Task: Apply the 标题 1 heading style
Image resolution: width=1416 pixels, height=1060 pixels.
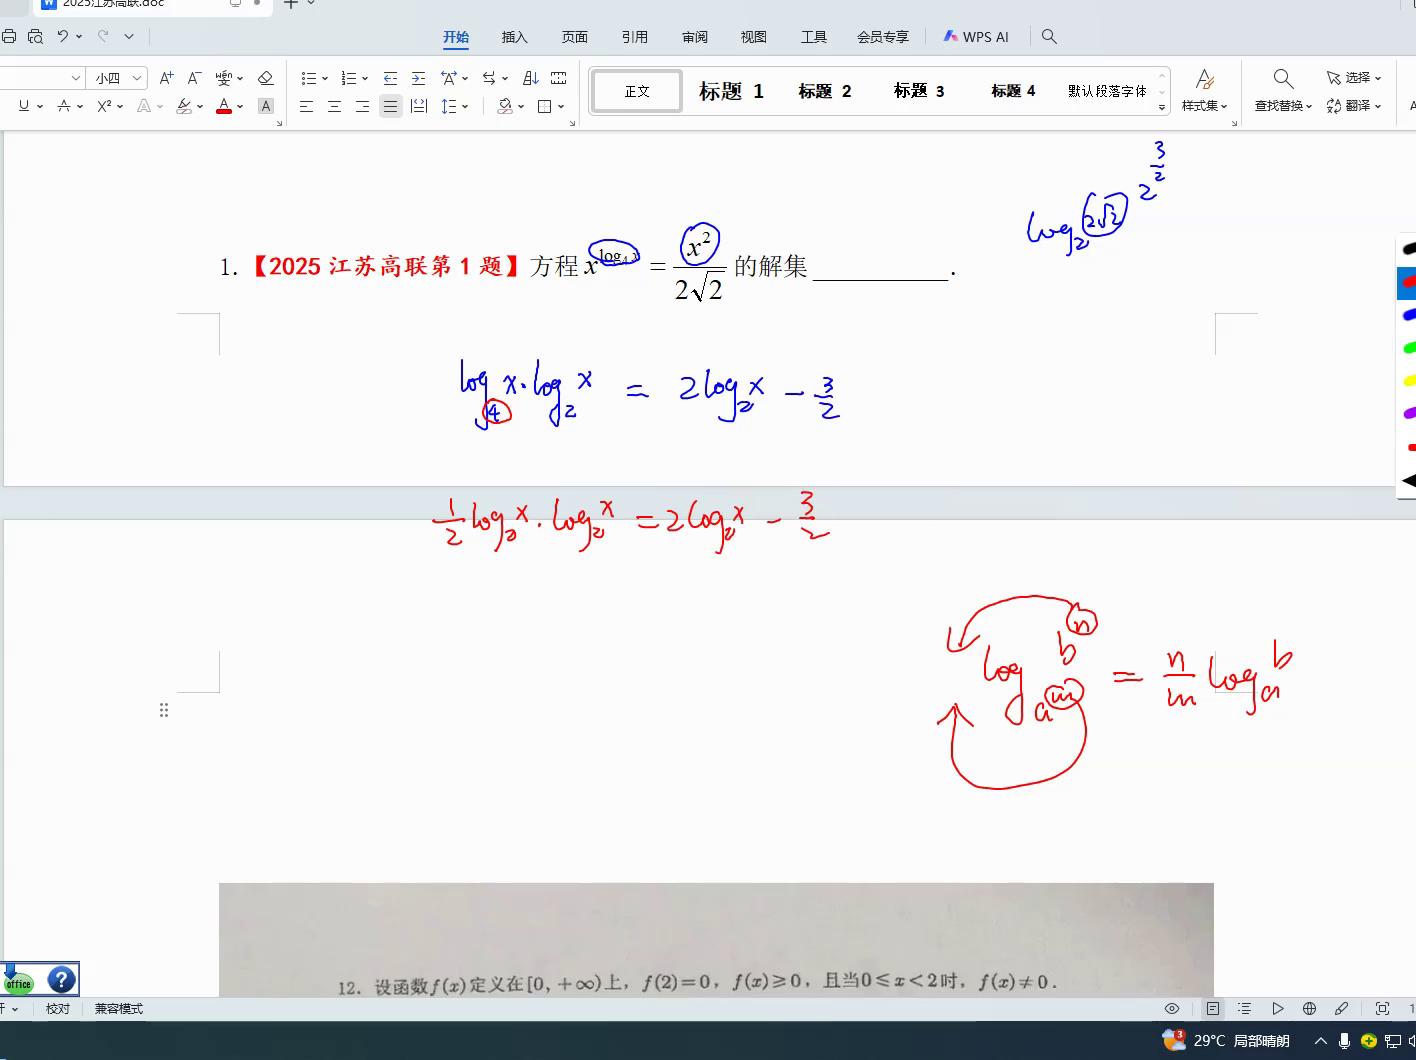Action: (x=731, y=91)
